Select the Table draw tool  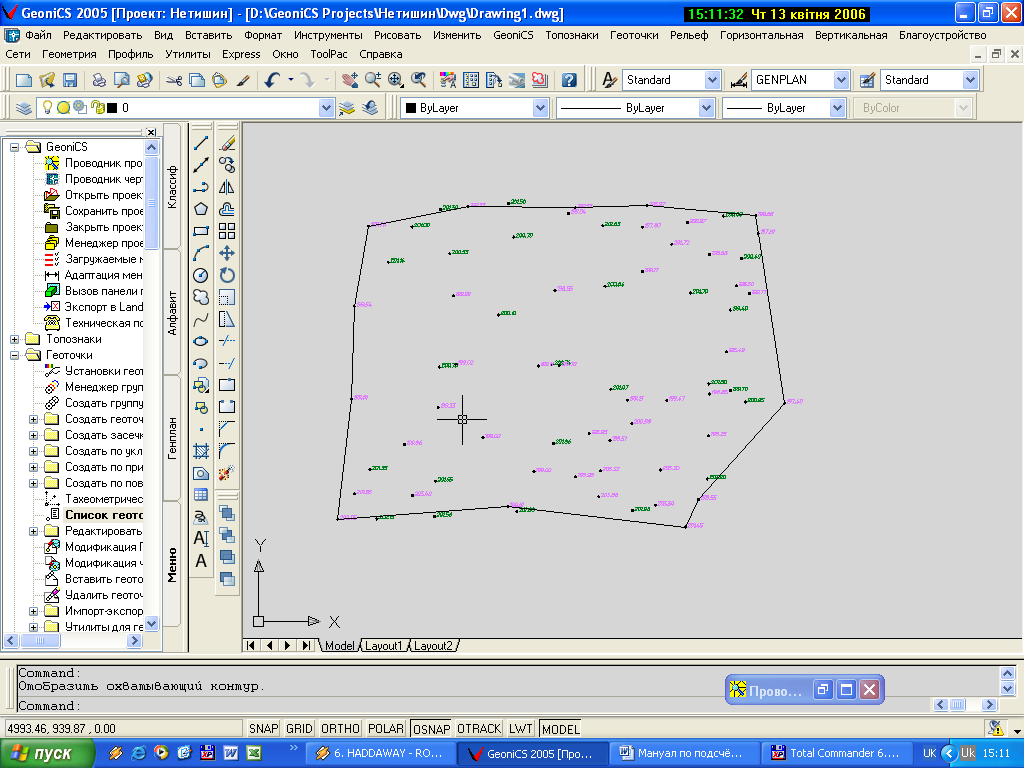point(201,494)
